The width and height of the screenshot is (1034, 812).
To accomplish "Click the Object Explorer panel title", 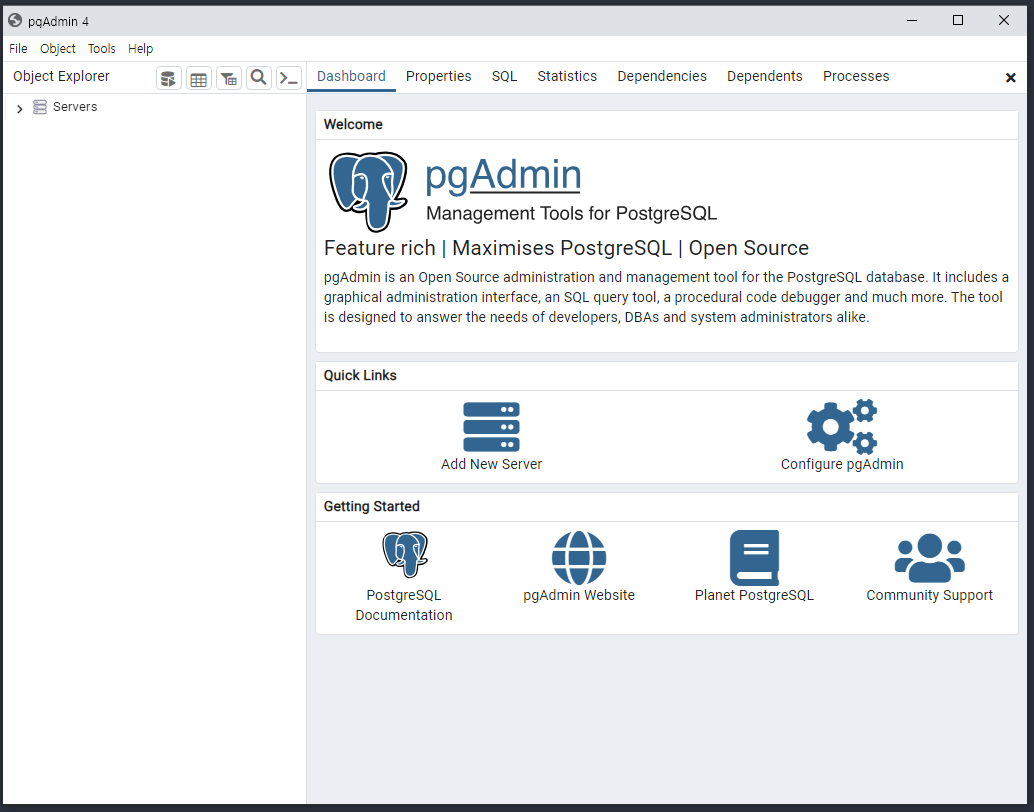I will click(61, 77).
